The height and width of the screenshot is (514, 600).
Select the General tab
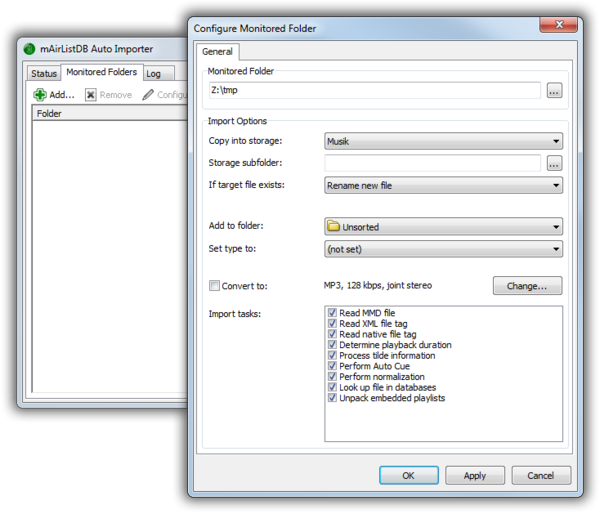click(217, 52)
